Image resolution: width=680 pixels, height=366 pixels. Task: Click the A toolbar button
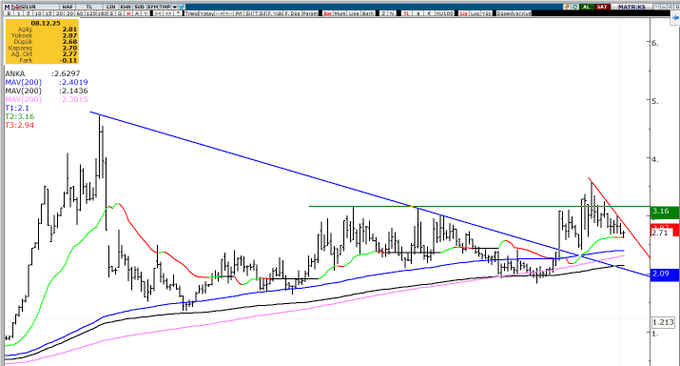click(x=136, y=13)
